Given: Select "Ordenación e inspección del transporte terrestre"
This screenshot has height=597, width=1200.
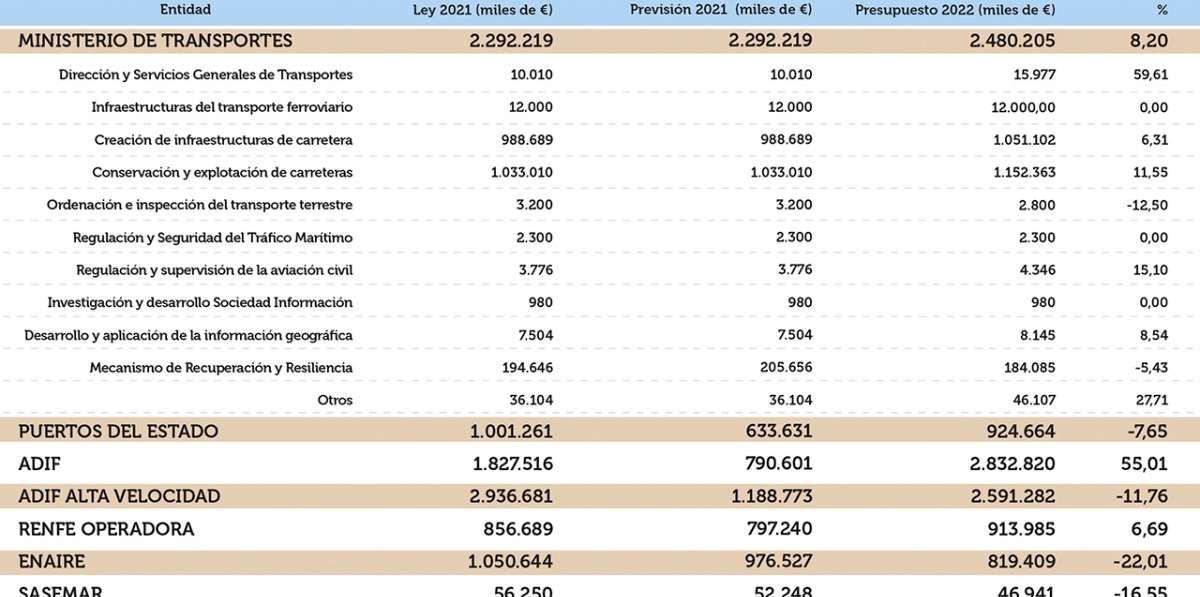Looking at the screenshot, I should click(x=200, y=205).
